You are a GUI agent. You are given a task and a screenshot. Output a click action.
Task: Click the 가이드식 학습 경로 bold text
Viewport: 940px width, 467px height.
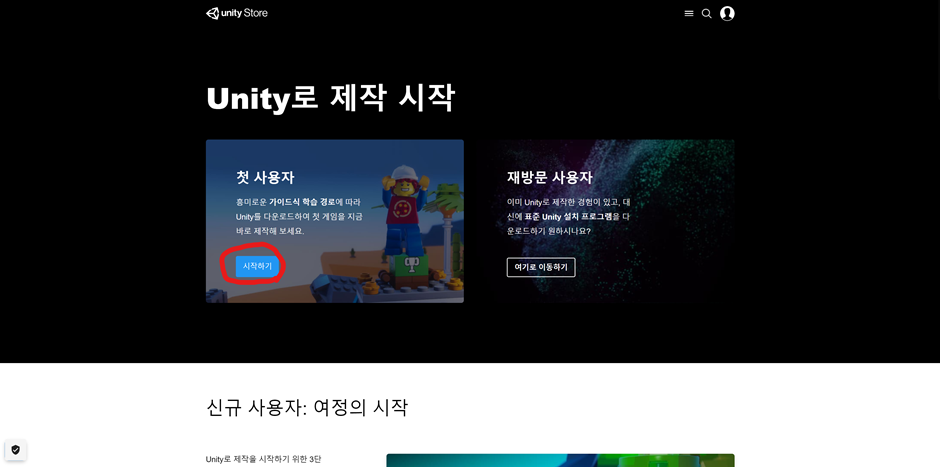(x=302, y=202)
